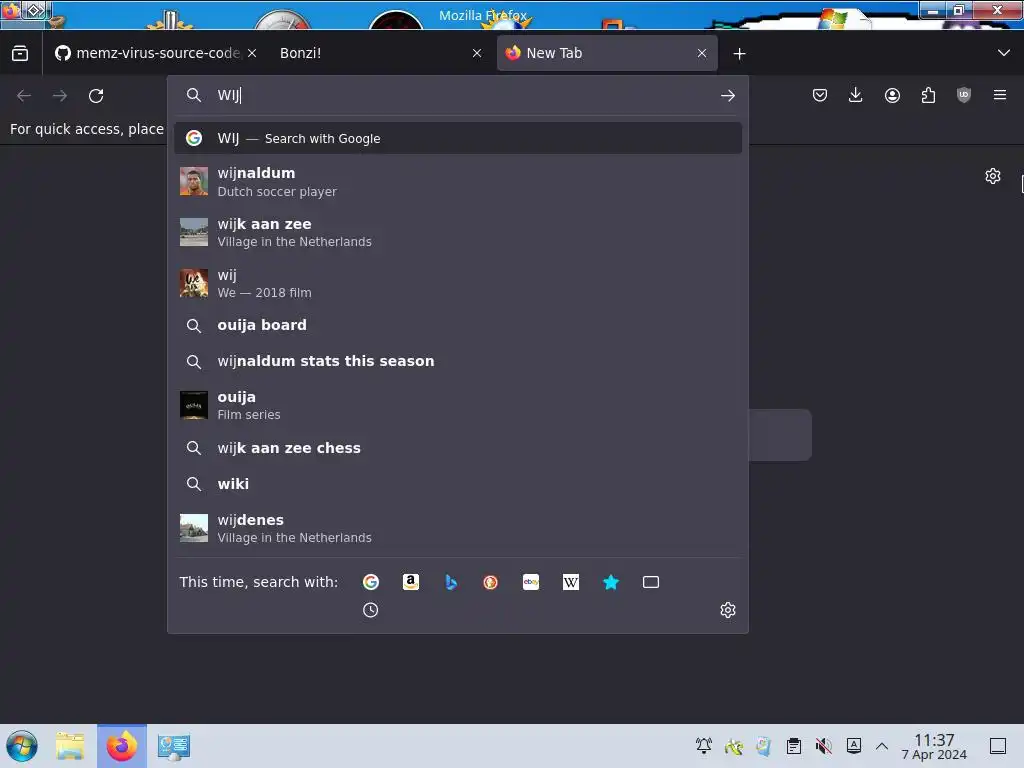Open the notifications bell tray icon

(x=704, y=746)
